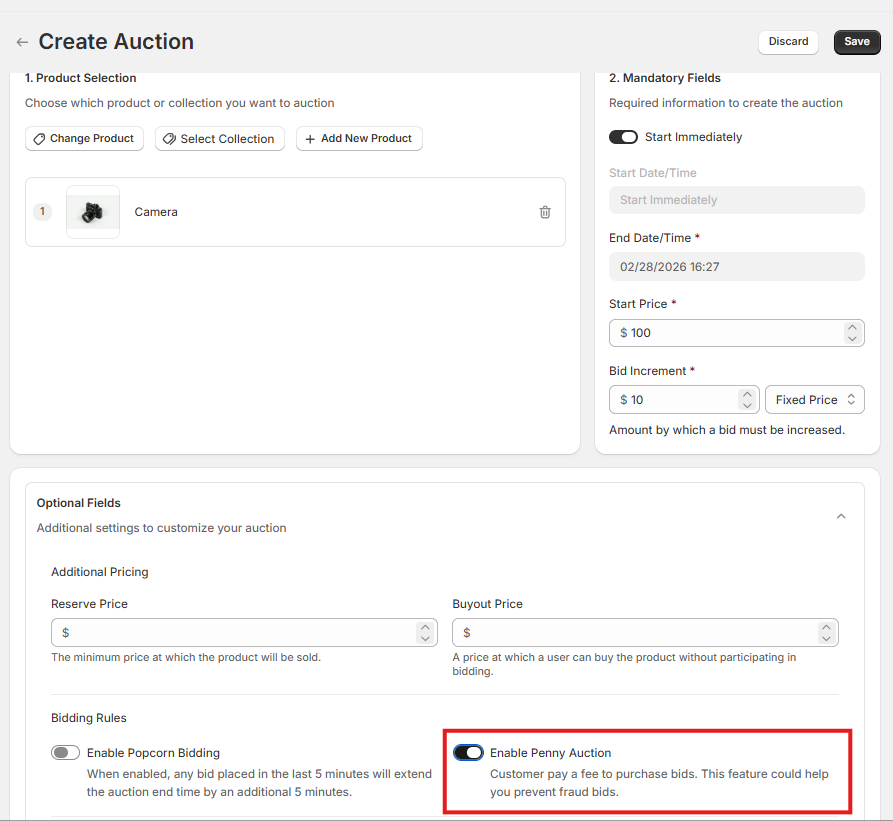Click the Camera product thumbnail
The width and height of the screenshot is (893, 821).
pyautogui.click(x=93, y=212)
